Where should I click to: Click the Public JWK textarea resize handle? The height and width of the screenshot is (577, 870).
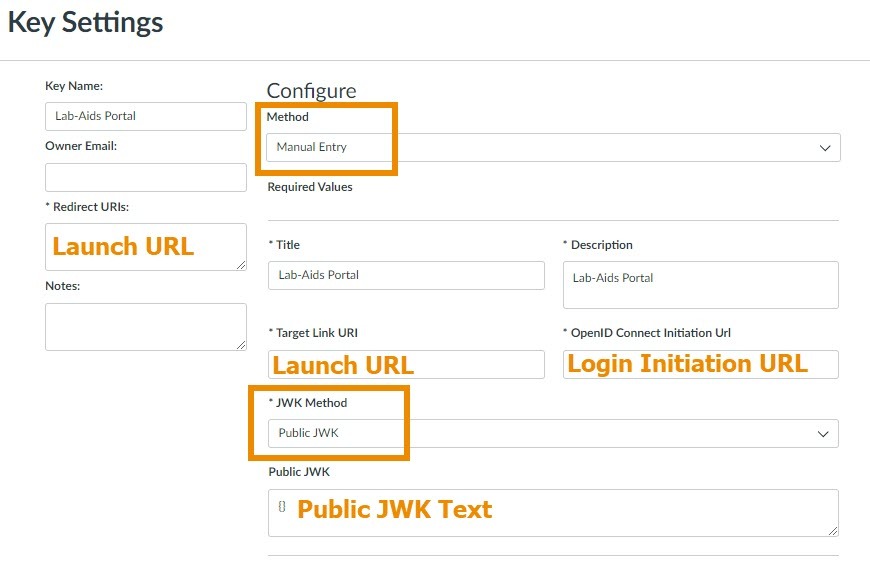click(x=832, y=531)
